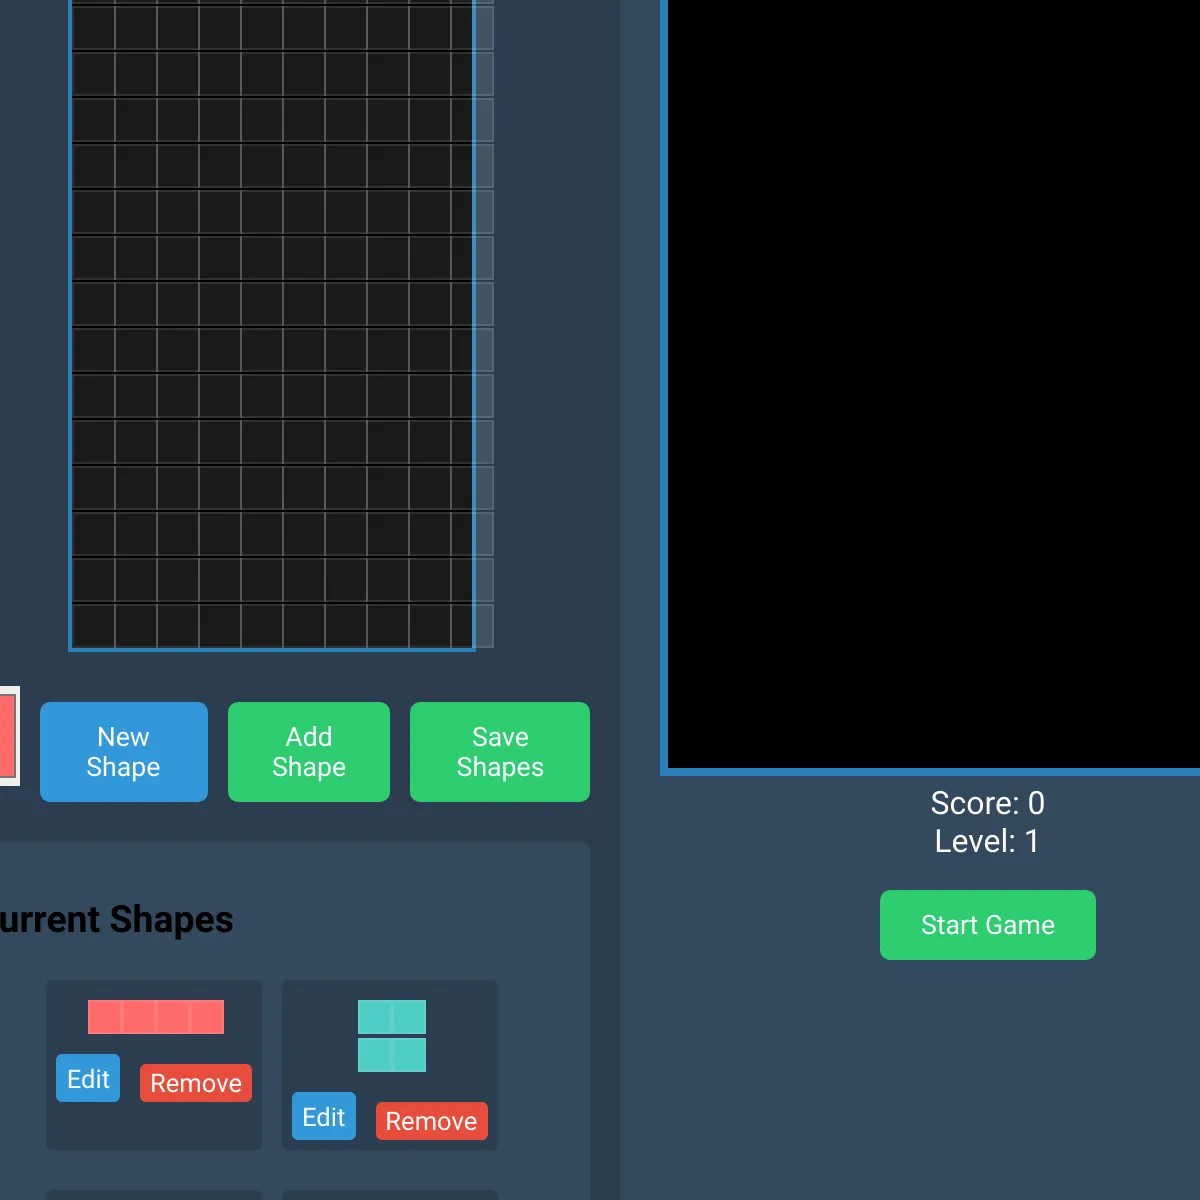The height and width of the screenshot is (1200, 1200).
Task: Open the red color picker swatch
Action: tap(8, 736)
